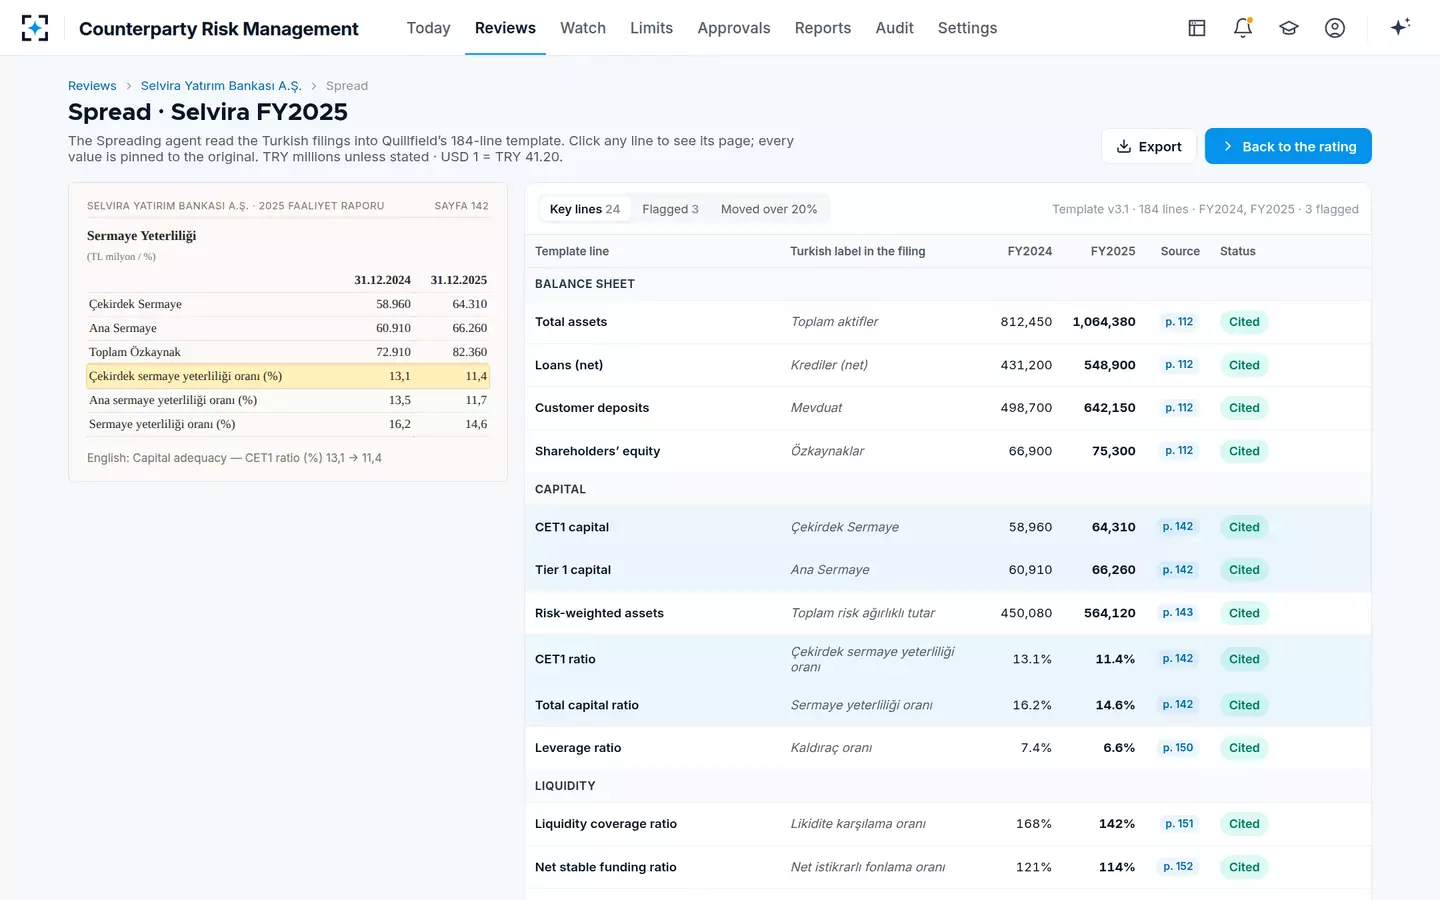Viewport: 1440px width, 900px height.
Task: Click the Sermaye Yeterliliği filing page thumbnail heading
Action: coord(141,236)
